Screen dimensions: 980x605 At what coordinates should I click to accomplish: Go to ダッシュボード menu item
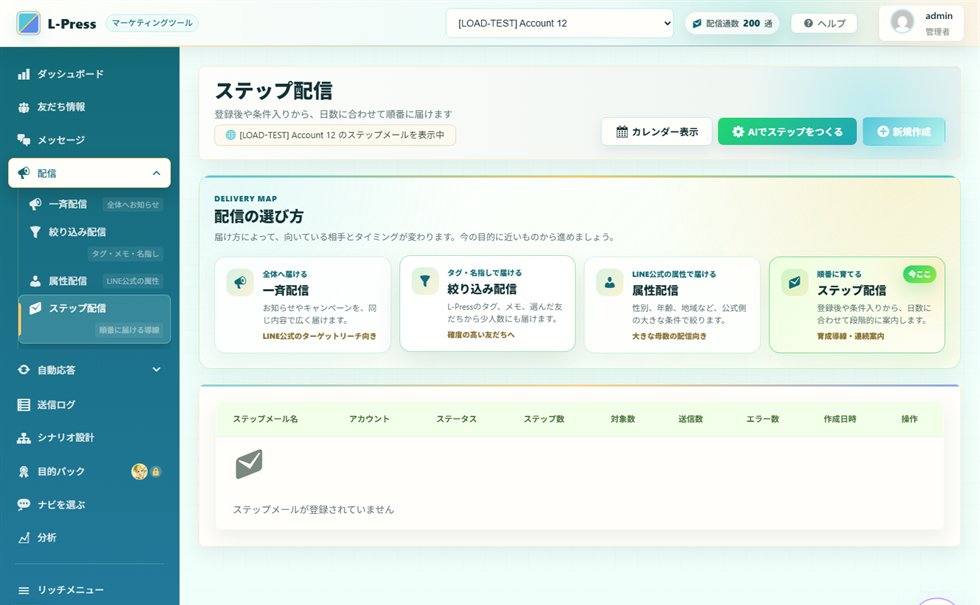89,74
